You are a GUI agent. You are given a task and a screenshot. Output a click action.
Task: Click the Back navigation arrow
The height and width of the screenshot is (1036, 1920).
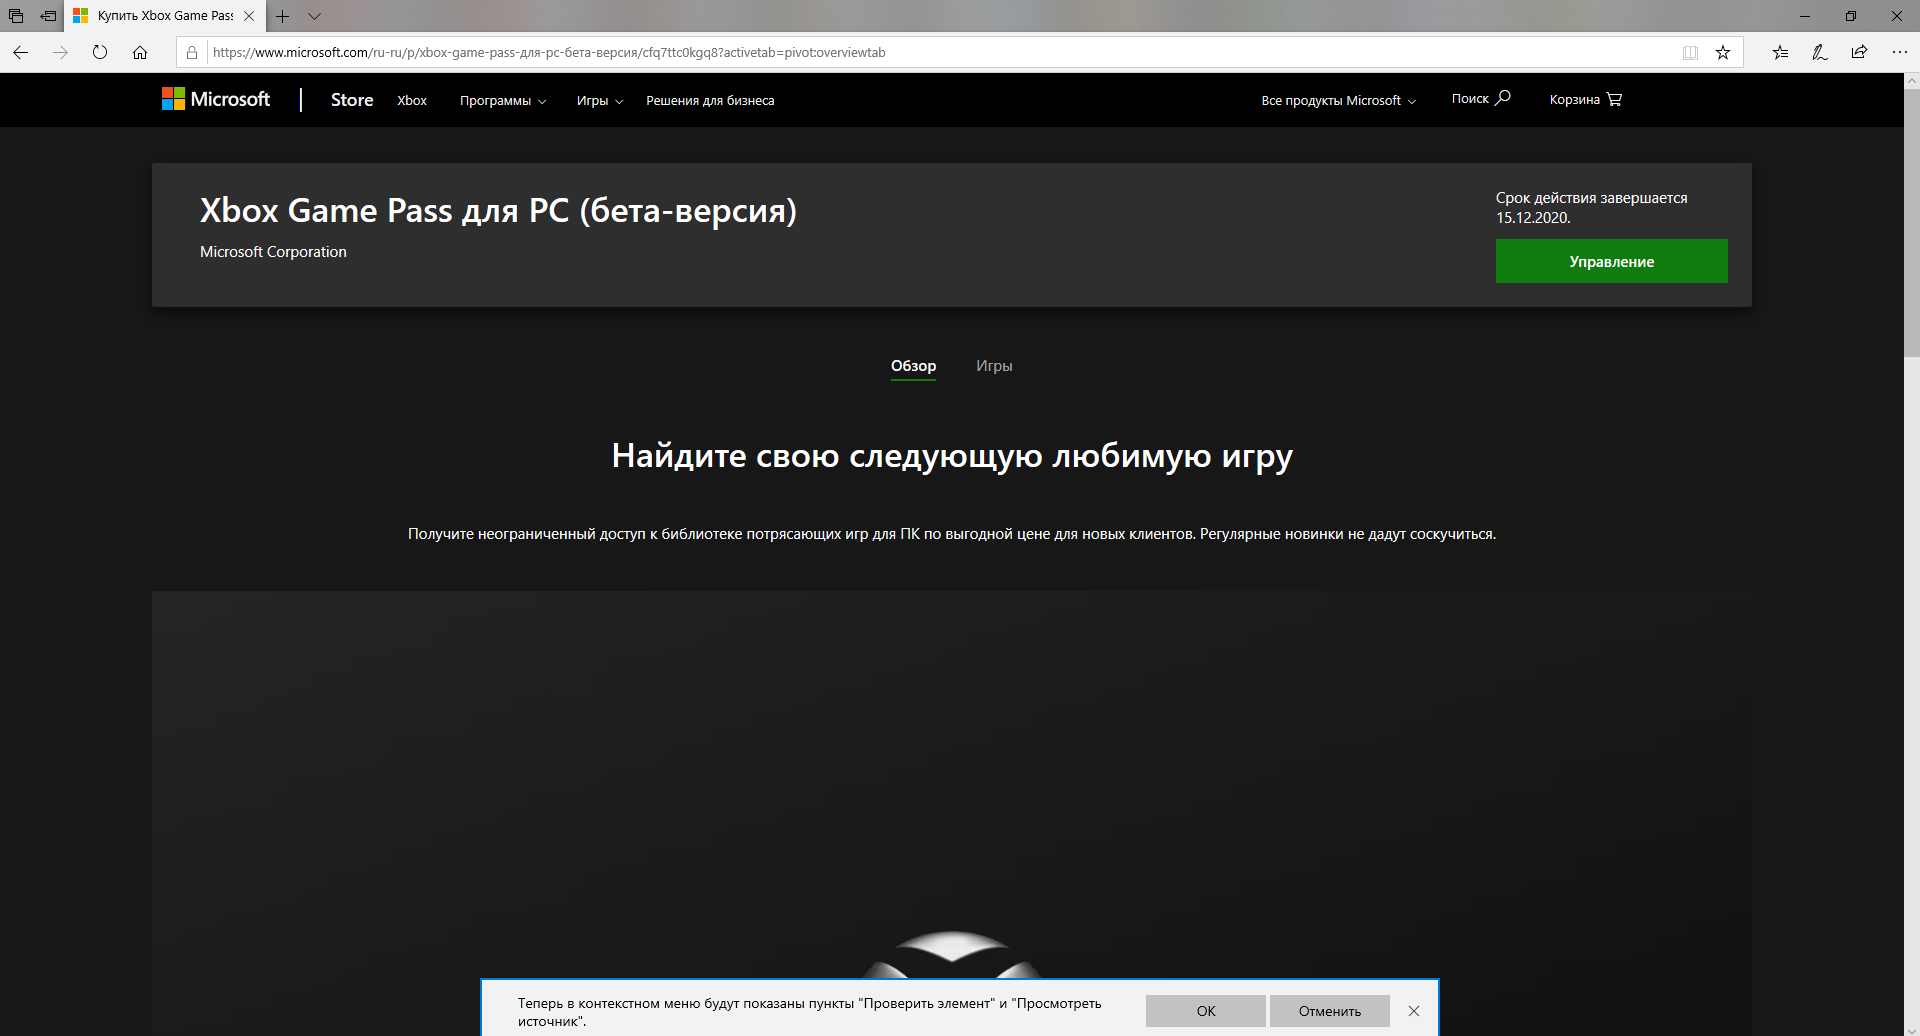pyautogui.click(x=21, y=52)
